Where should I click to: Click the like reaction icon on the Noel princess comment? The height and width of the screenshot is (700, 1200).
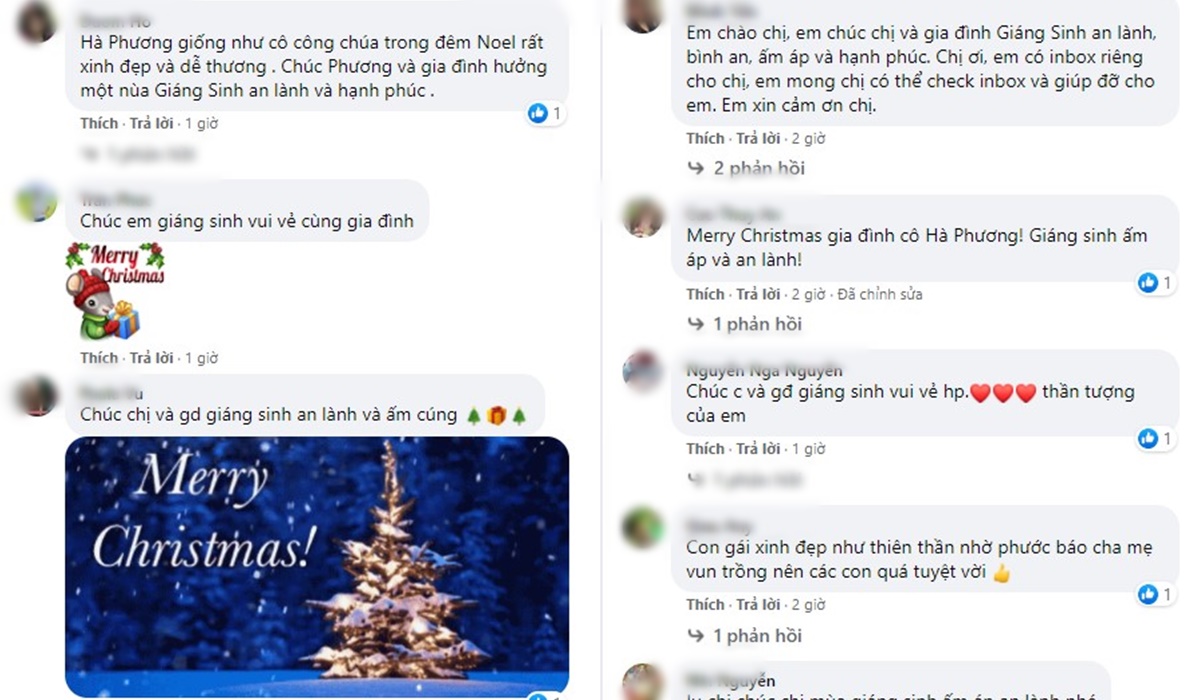pyautogui.click(x=538, y=113)
